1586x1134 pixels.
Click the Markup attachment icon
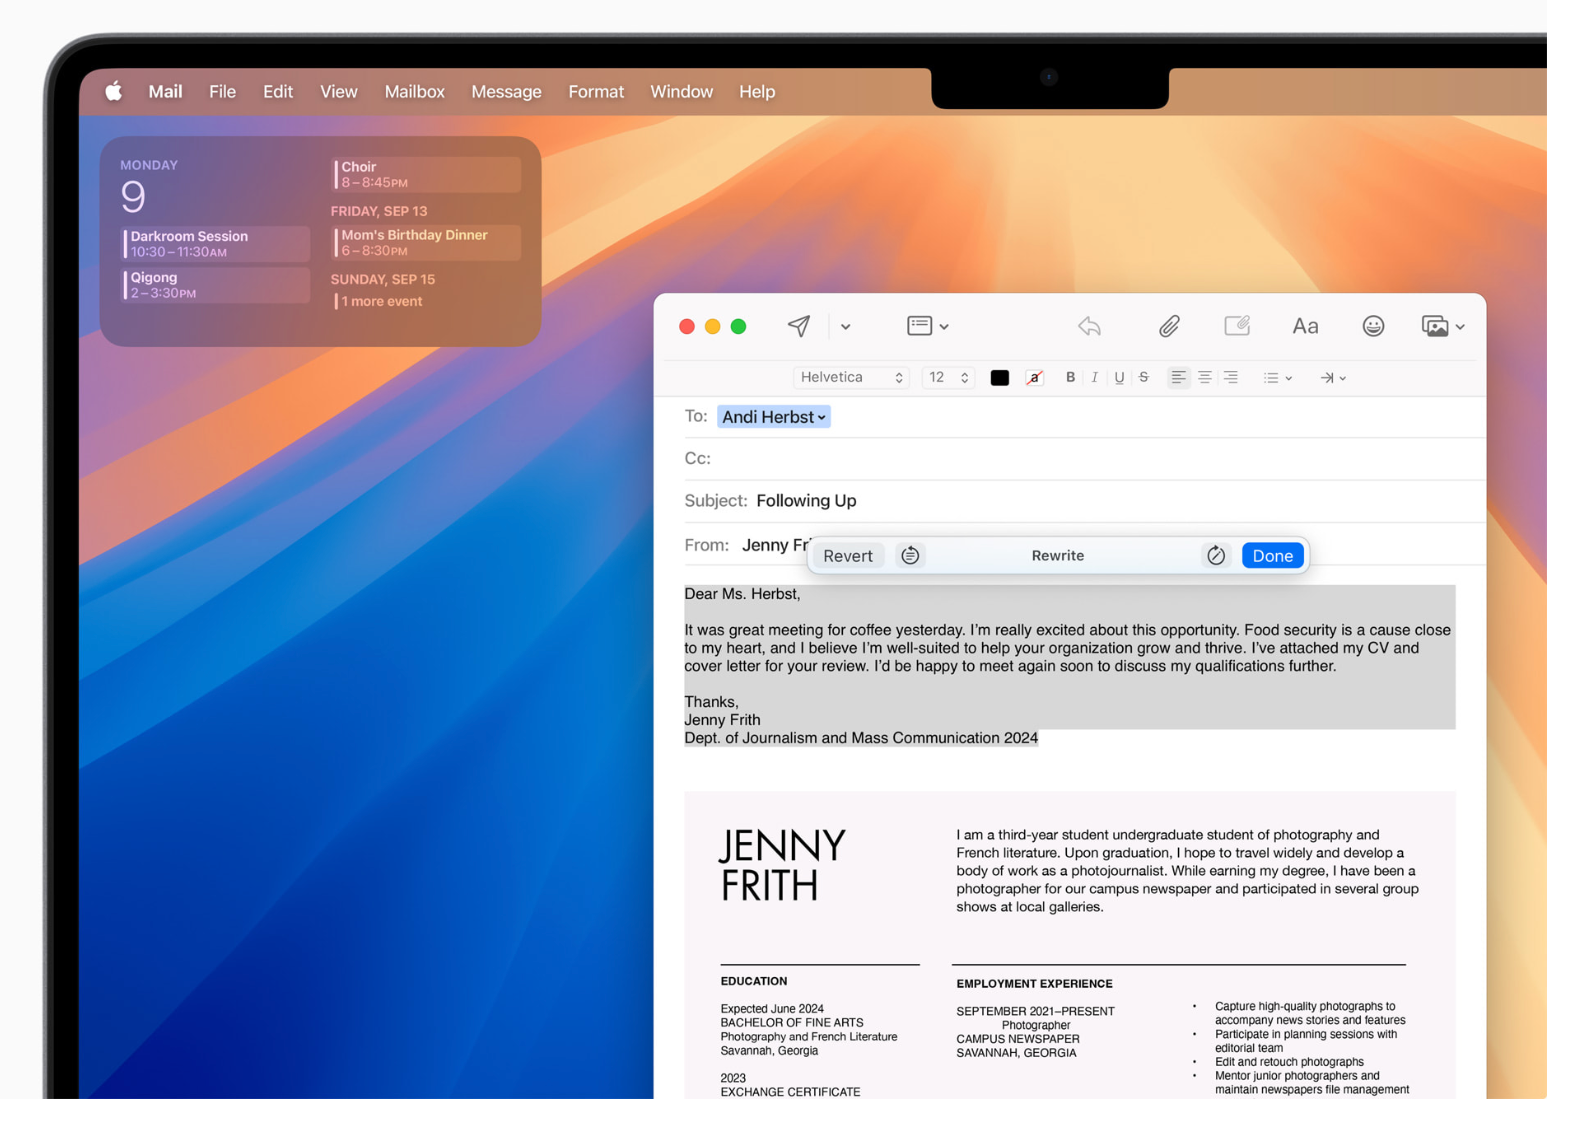[1237, 326]
